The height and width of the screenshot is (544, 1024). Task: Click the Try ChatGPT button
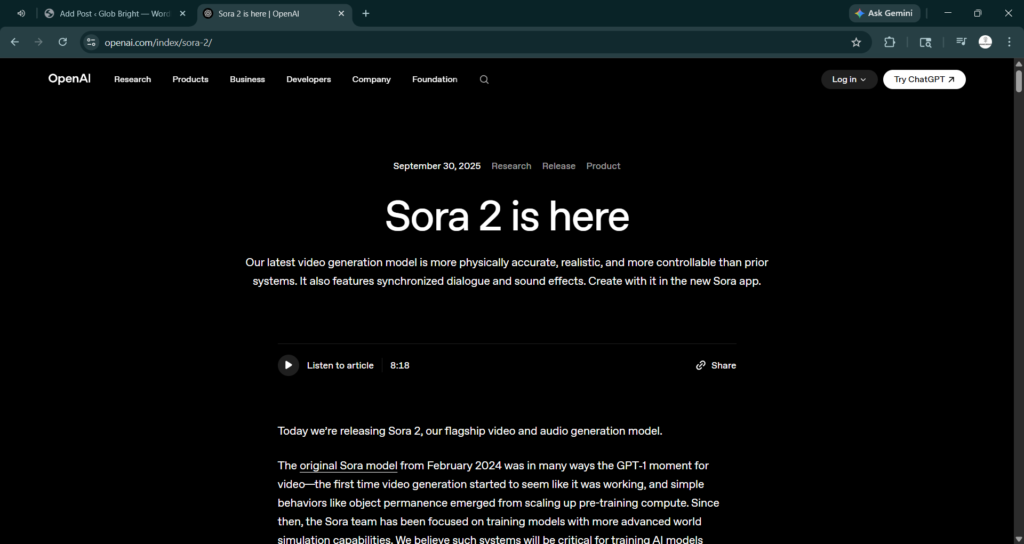(x=924, y=80)
